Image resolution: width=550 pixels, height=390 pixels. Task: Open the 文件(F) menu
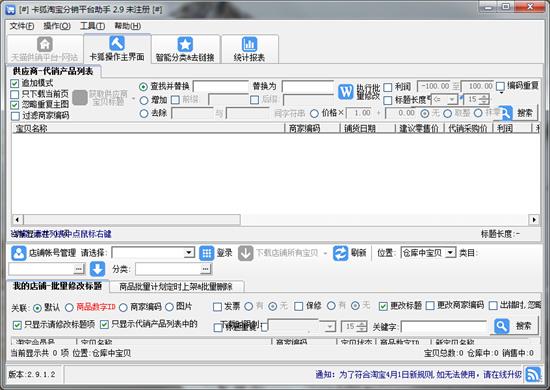pos(22,26)
